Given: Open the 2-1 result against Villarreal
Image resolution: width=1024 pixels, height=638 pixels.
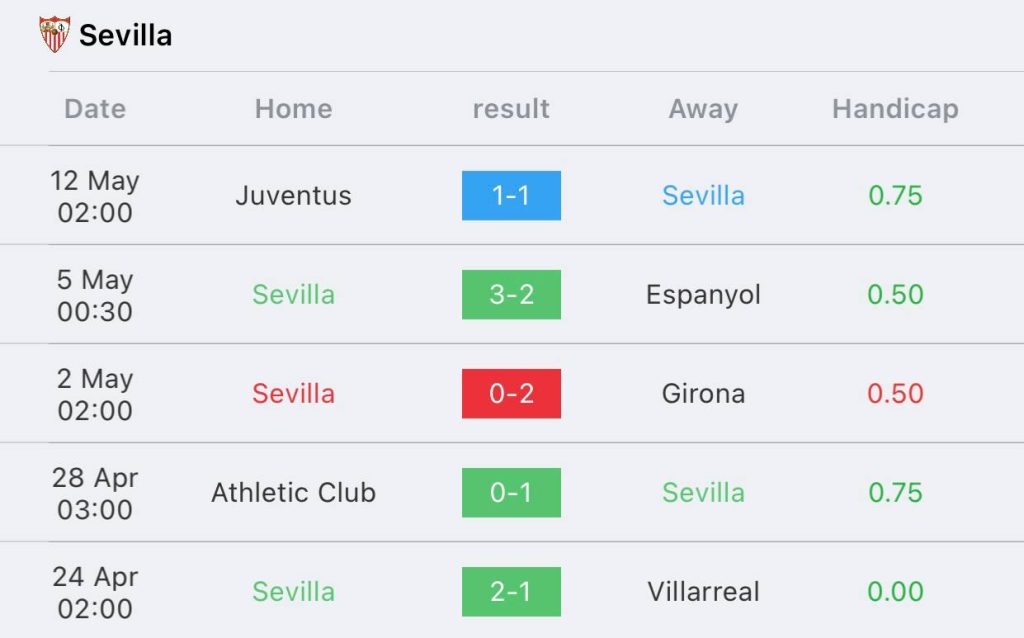Looking at the screenshot, I should [511, 592].
